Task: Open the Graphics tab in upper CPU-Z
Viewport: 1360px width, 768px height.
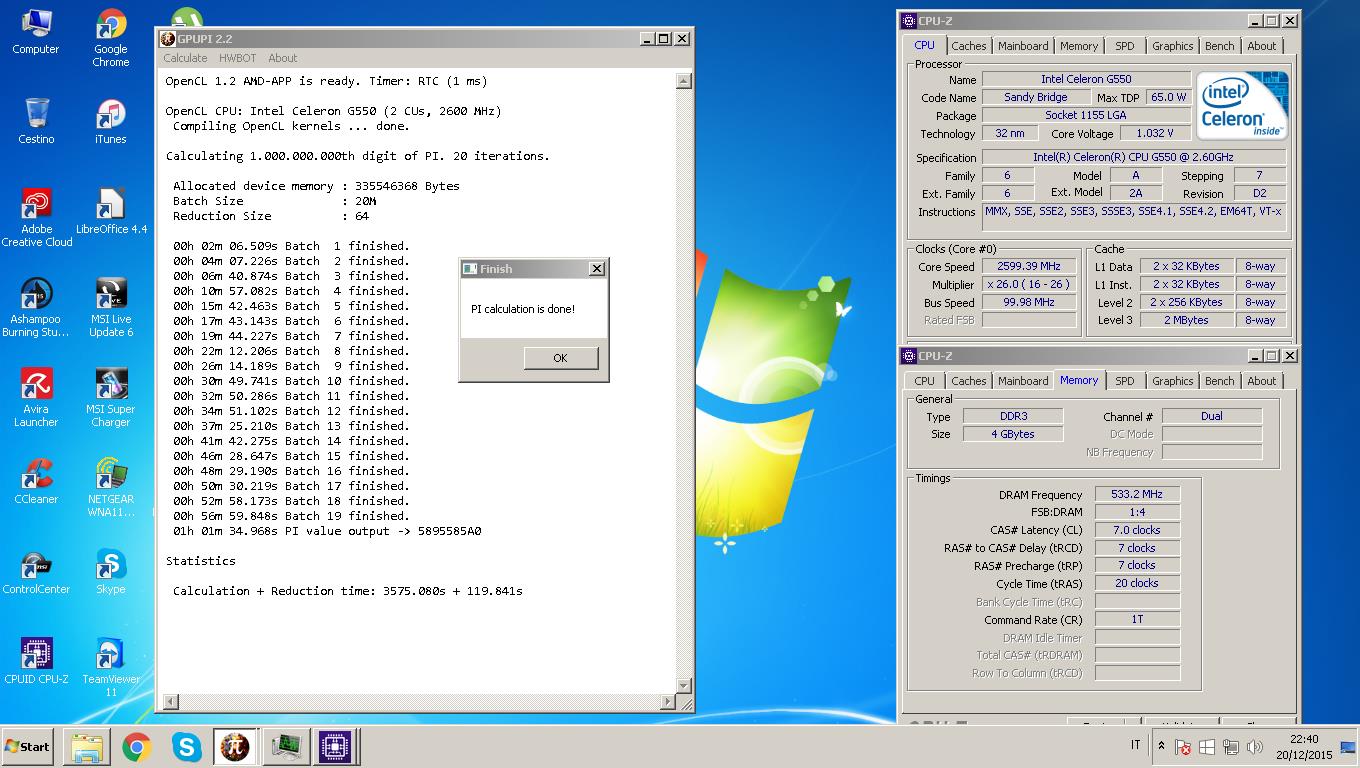Action: tap(1172, 46)
